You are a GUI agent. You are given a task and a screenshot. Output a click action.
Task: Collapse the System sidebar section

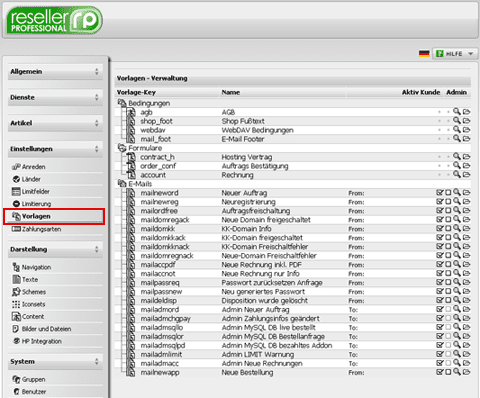click(55, 362)
